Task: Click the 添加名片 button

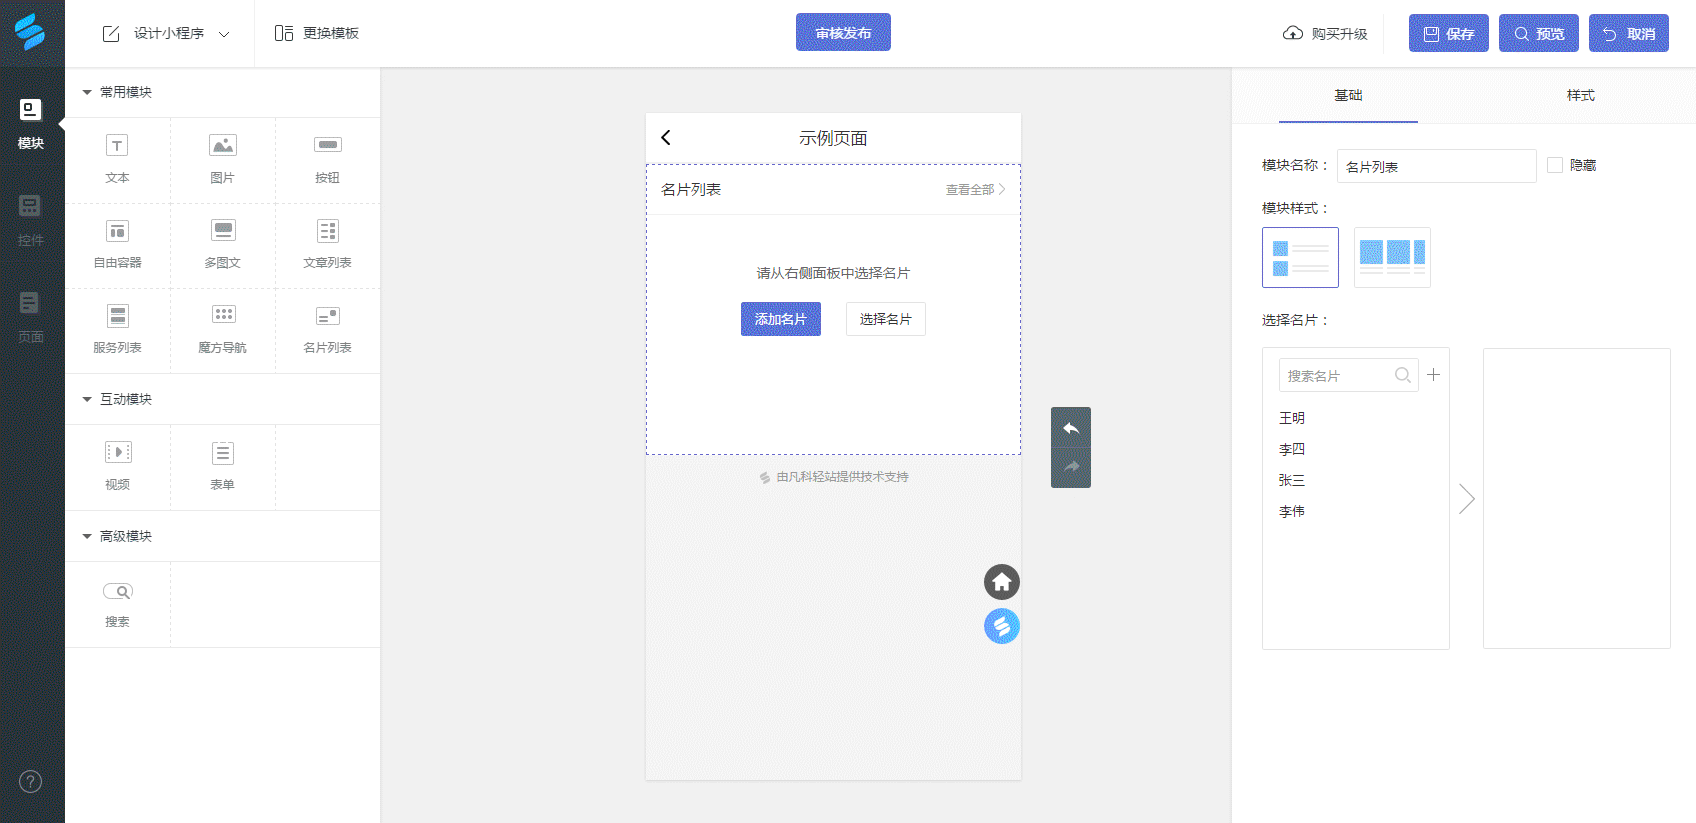Action: 781,319
